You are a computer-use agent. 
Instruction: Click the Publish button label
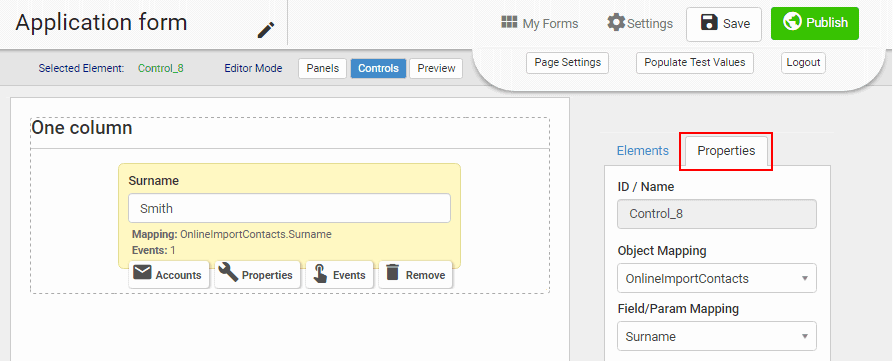pyautogui.click(x=827, y=23)
